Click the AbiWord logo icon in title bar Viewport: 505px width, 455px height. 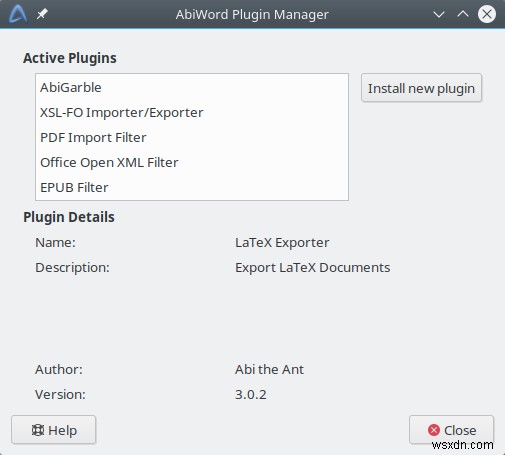coord(17,14)
